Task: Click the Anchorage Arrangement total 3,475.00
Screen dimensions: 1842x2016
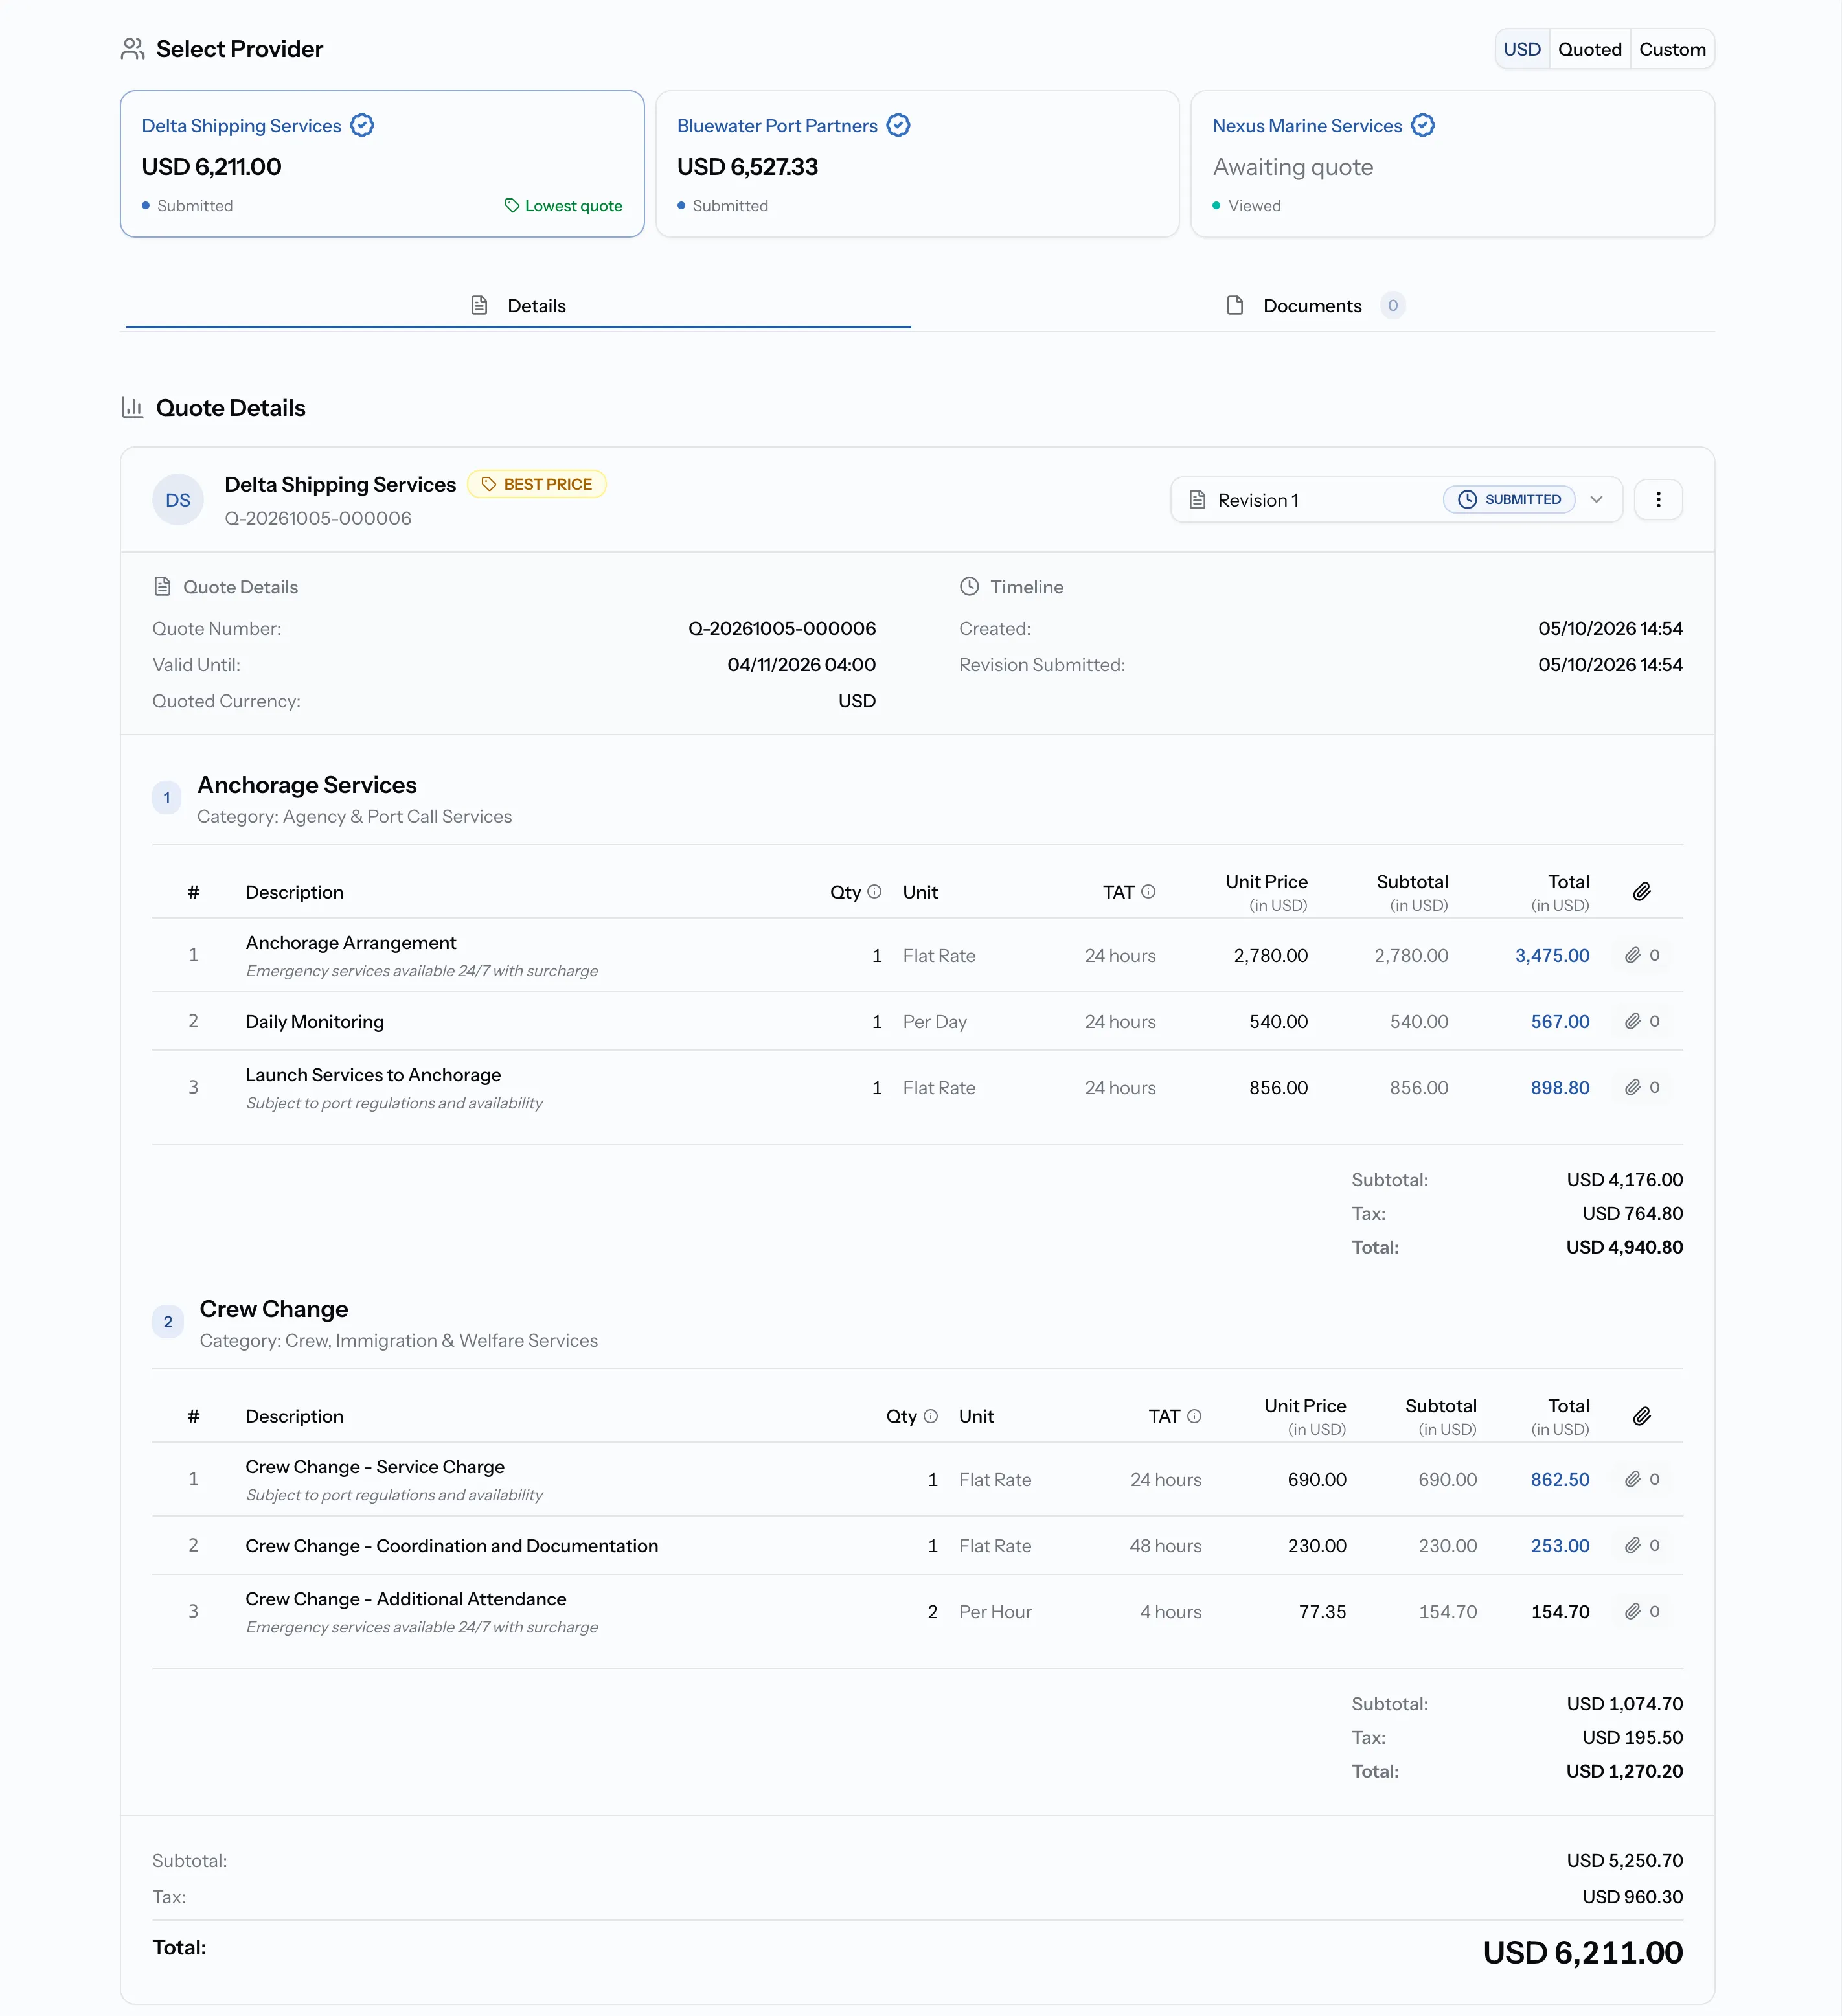Action: (1552, 955)
